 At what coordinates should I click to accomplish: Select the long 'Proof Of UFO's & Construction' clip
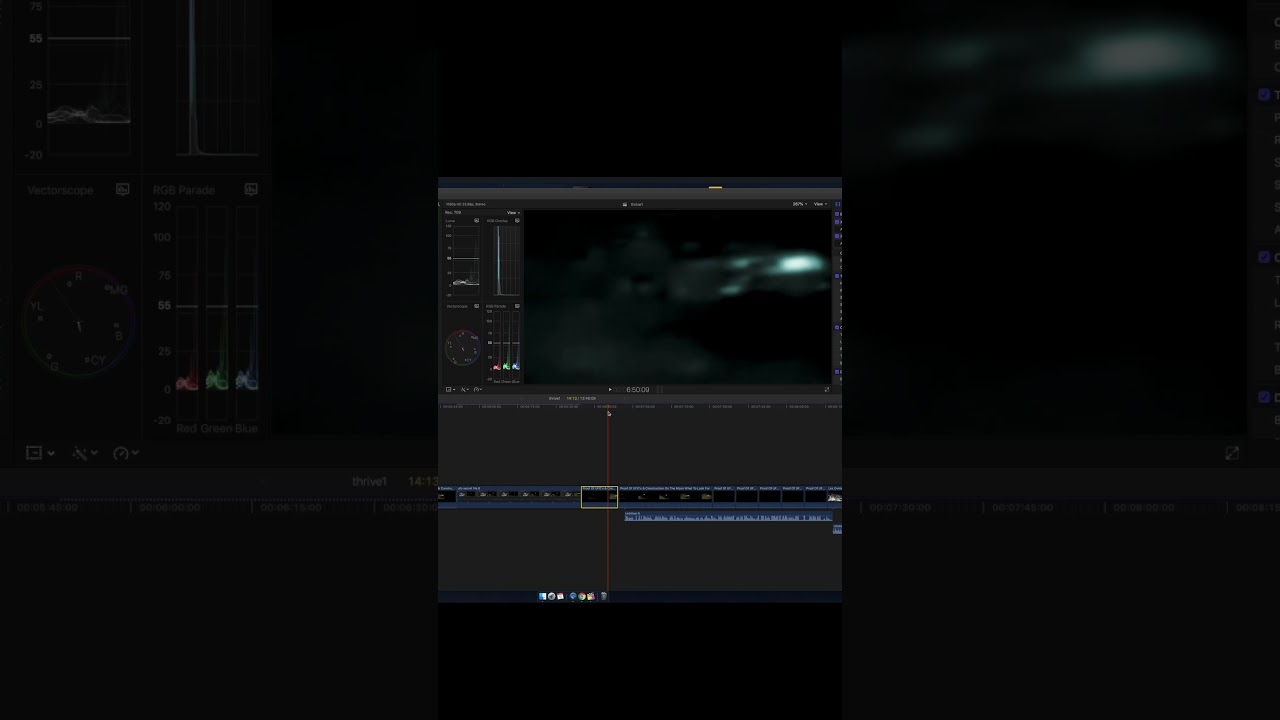pyautogui.click(x=665, y=495)
